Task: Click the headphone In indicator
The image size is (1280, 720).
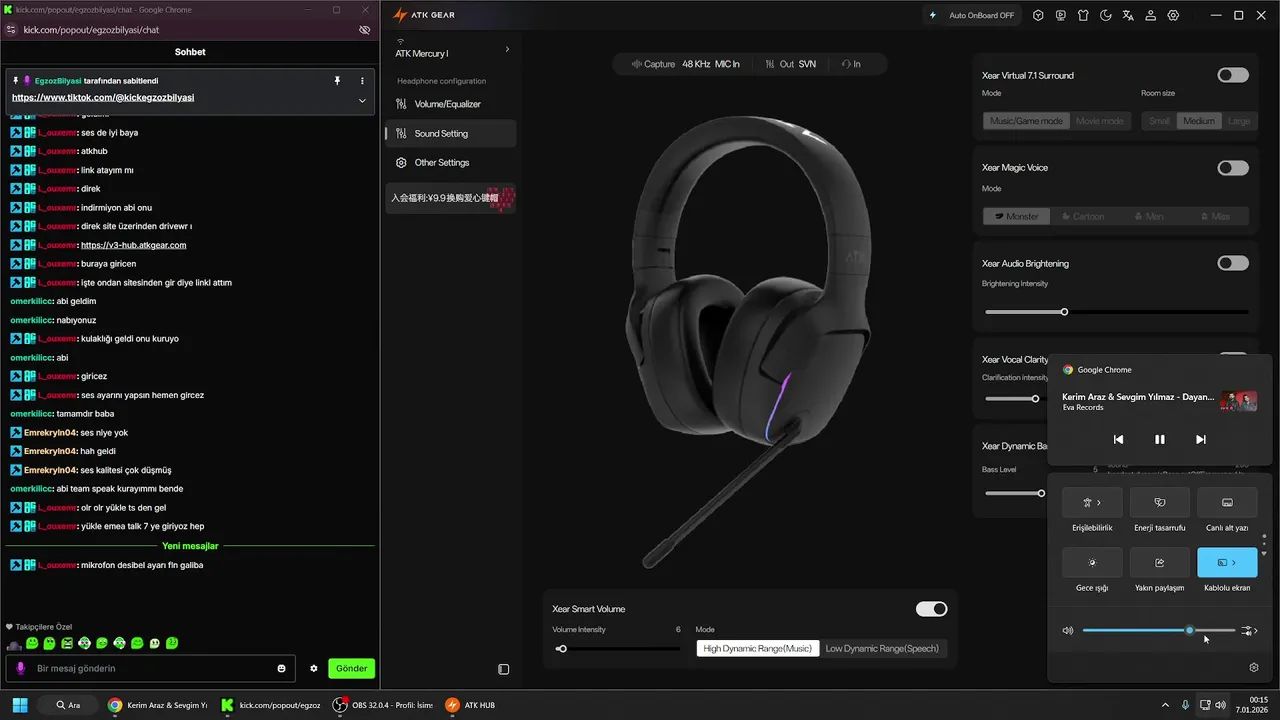Action: (x=851, y=64)
